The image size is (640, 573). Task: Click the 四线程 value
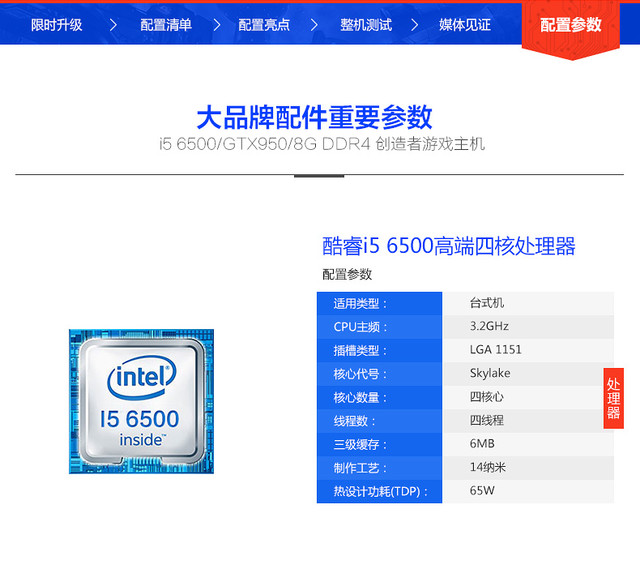[487, 420]
